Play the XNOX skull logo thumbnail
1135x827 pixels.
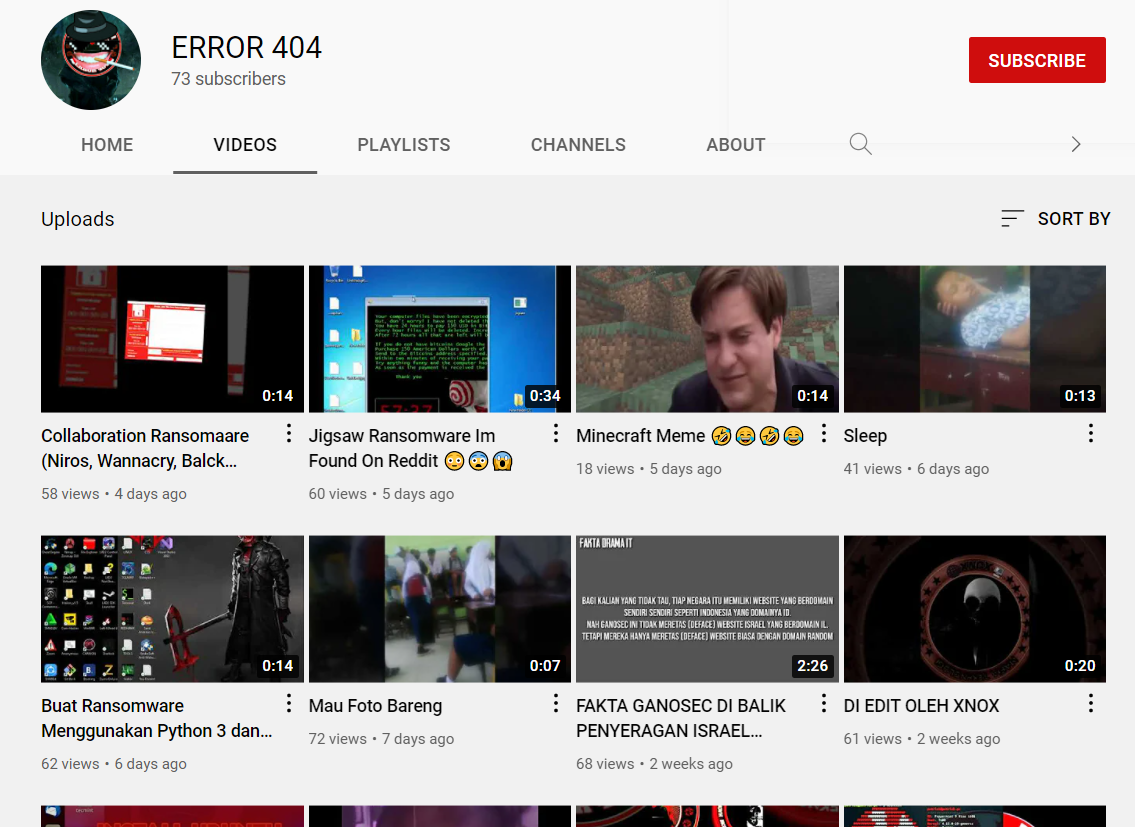coord(974,609)
